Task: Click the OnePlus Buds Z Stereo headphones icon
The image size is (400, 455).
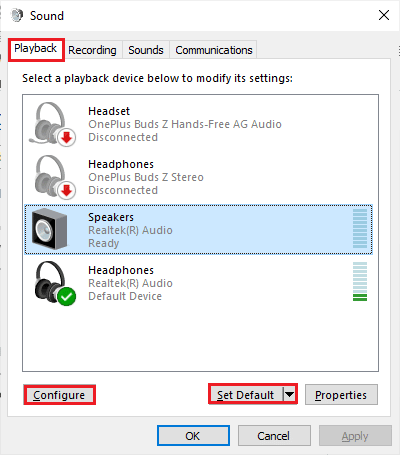Action: [55, 177]
